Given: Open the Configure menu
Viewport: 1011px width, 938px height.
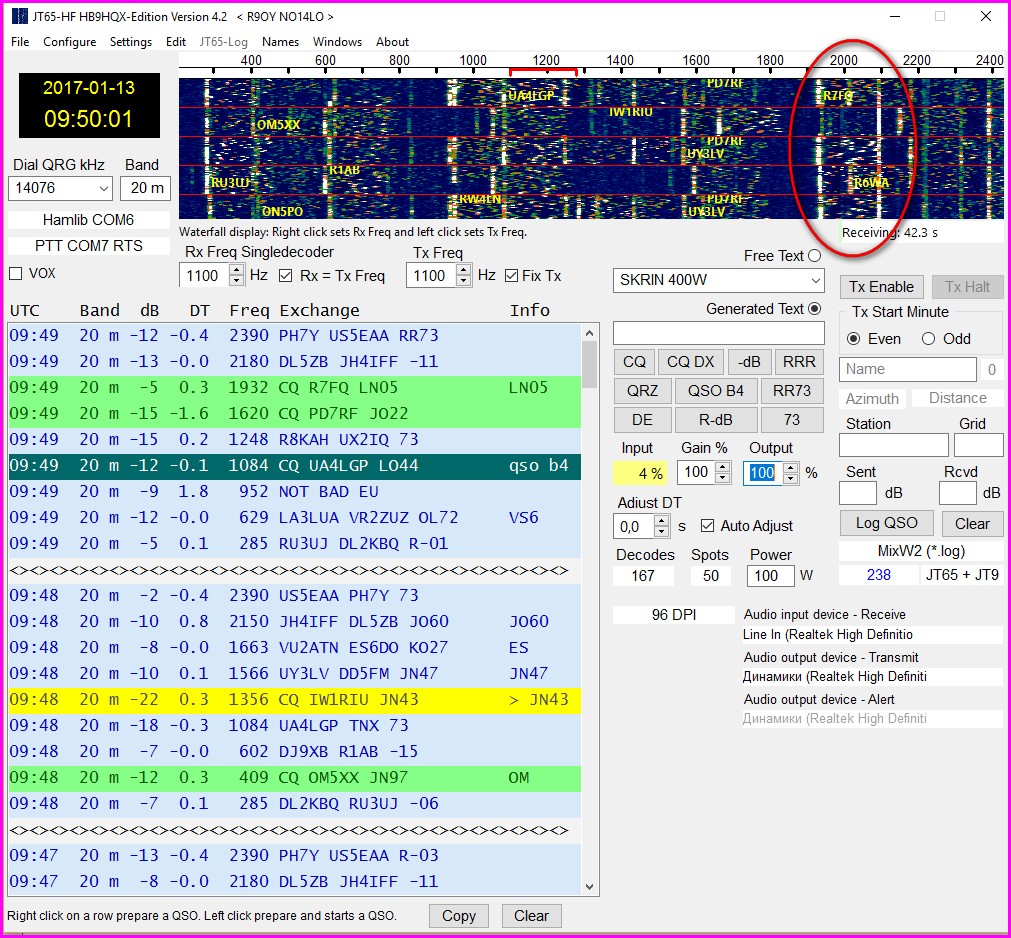Looking at the screenshot, I should click(69, 42).
